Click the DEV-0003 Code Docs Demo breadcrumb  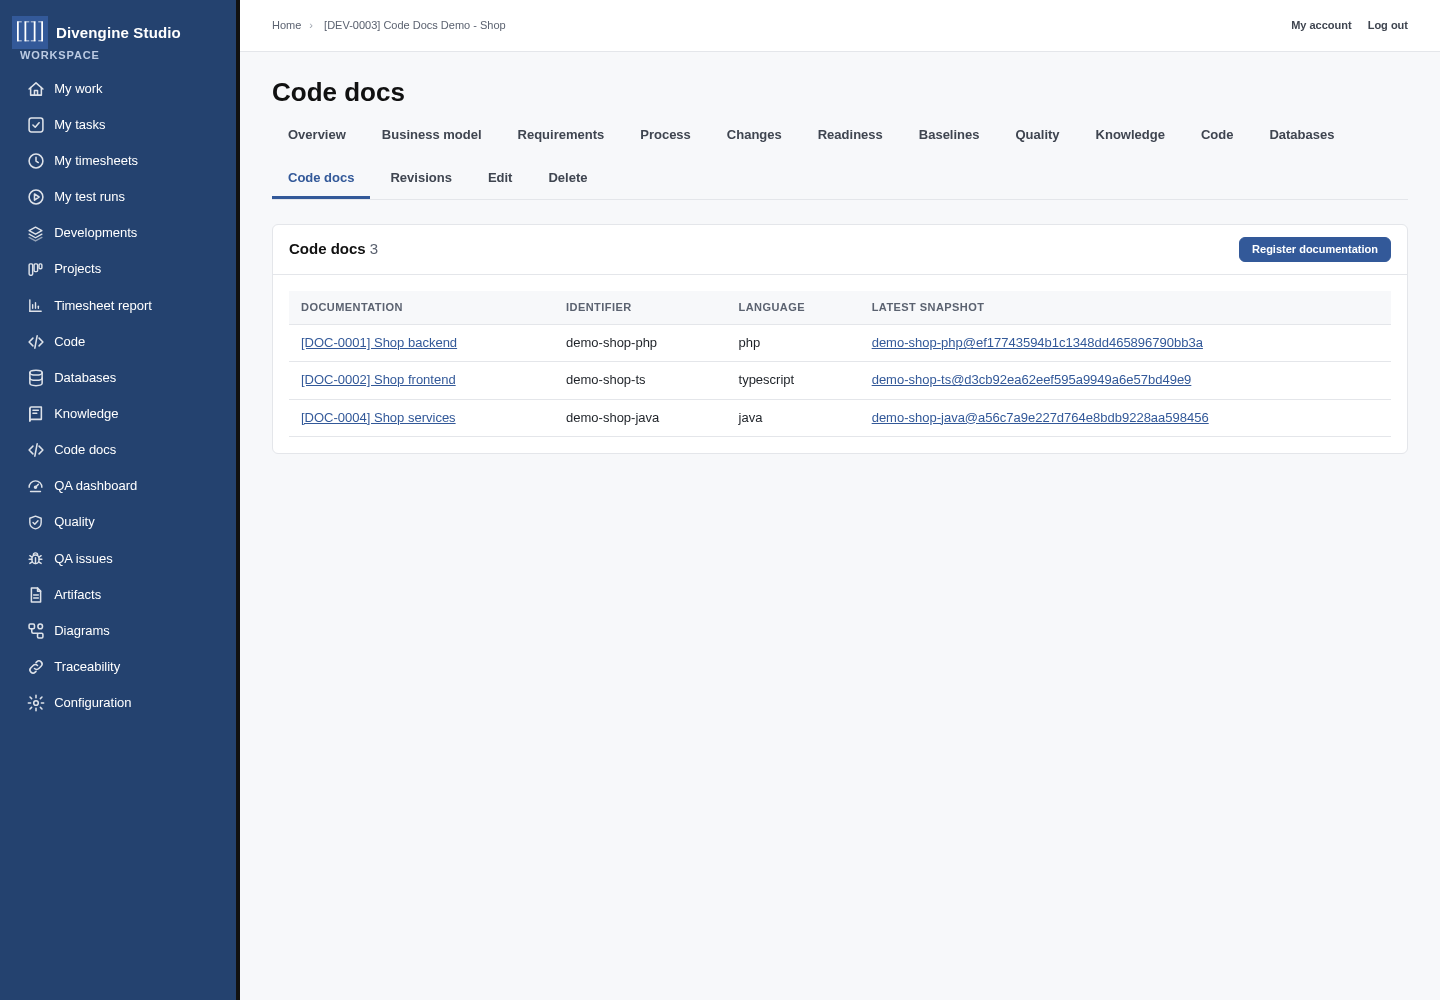tap(415, 26)
